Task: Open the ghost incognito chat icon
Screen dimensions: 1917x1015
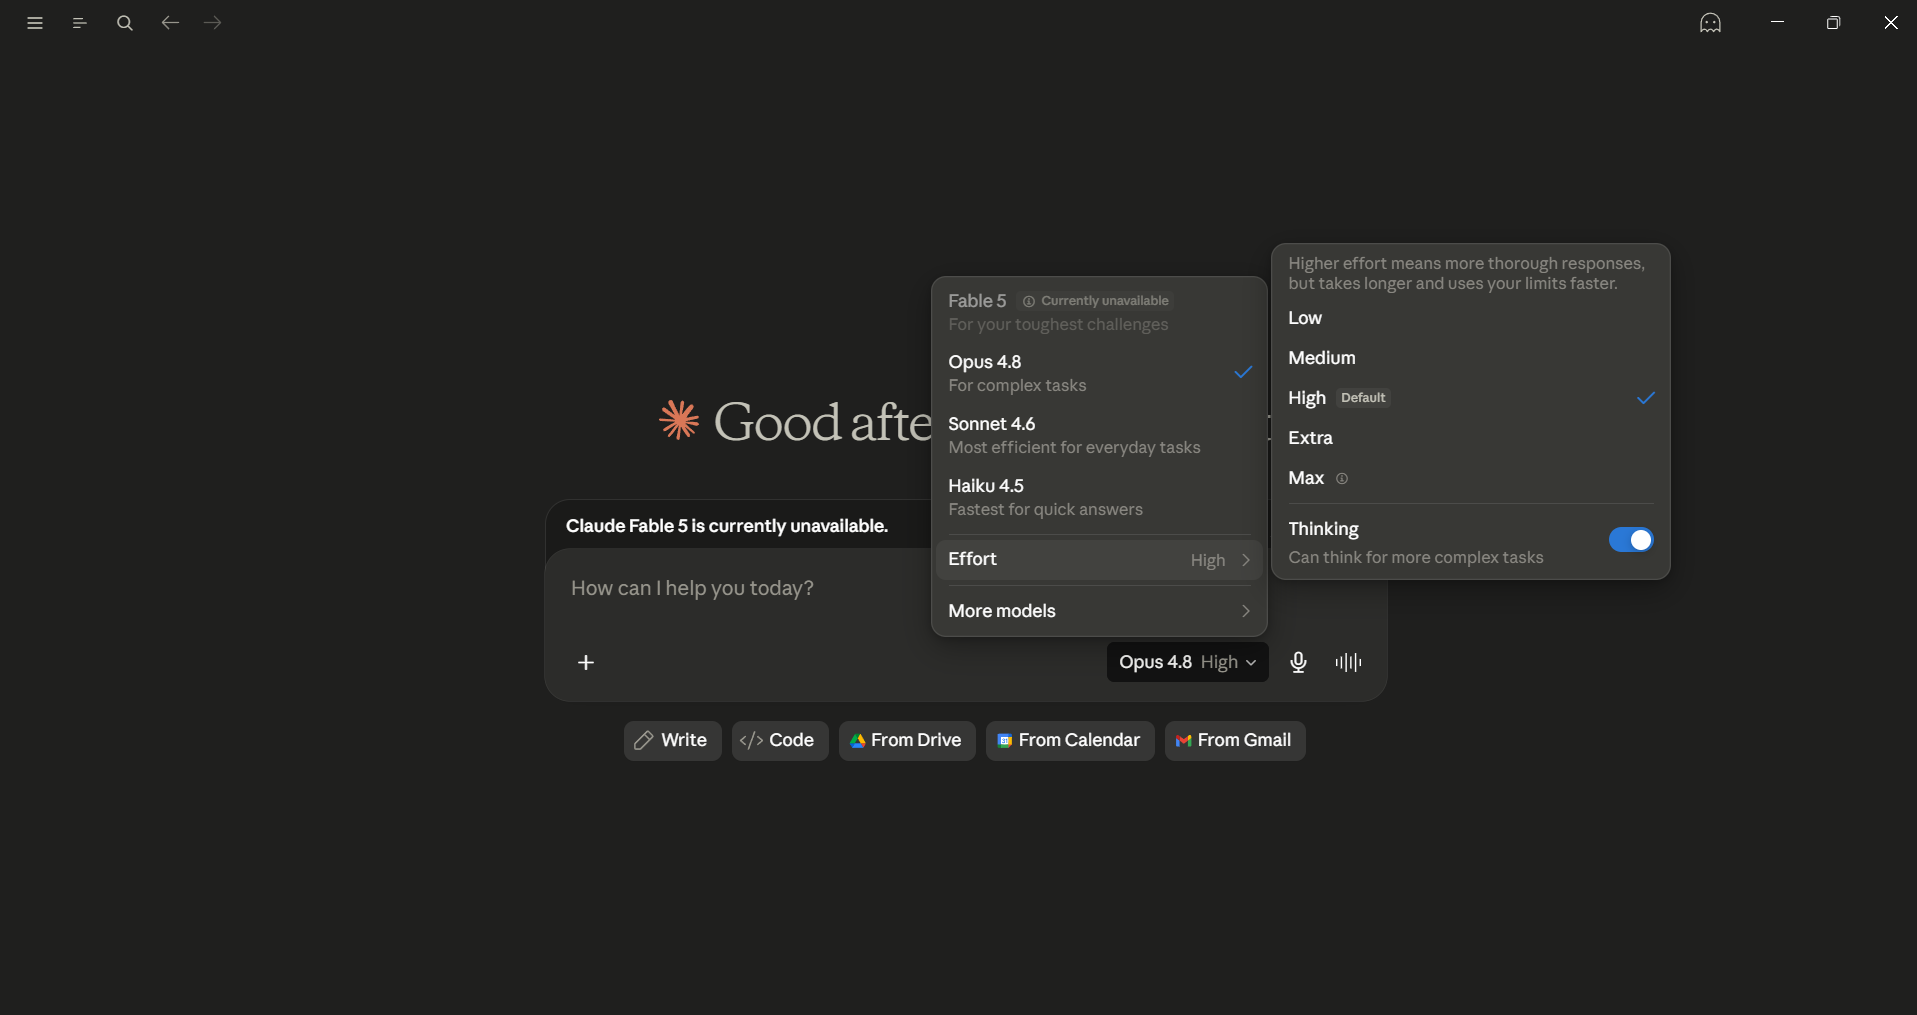Action: tap(1711, 23)
